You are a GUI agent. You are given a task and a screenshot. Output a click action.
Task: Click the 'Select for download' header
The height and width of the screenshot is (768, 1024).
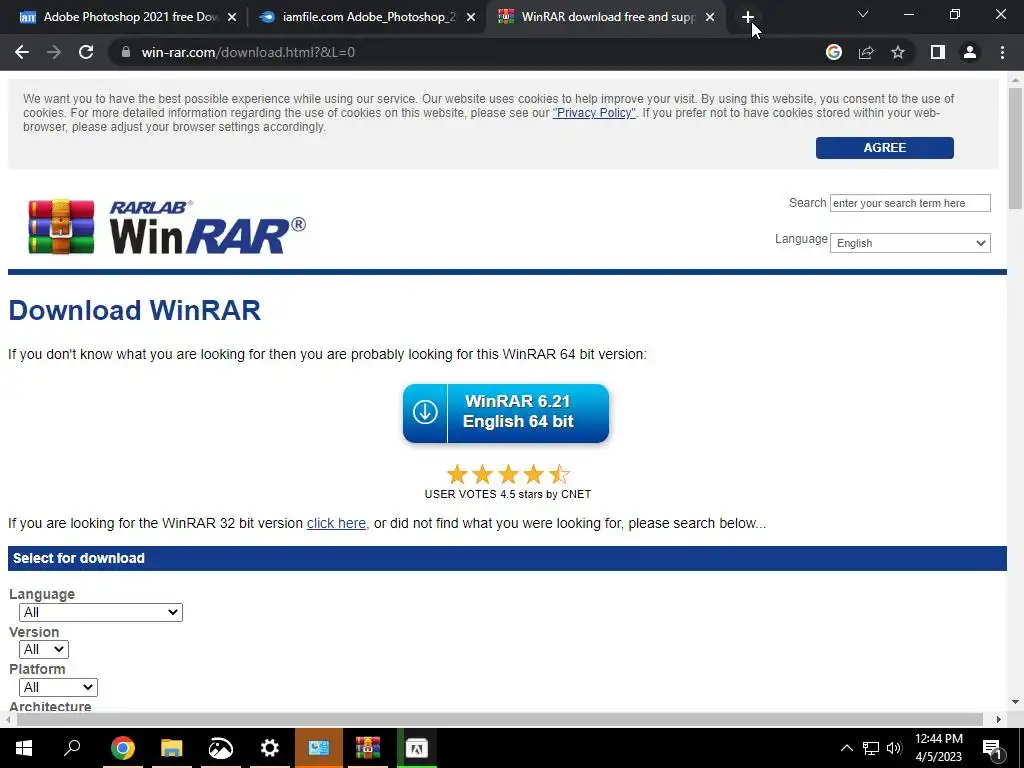tap(78, 558)
